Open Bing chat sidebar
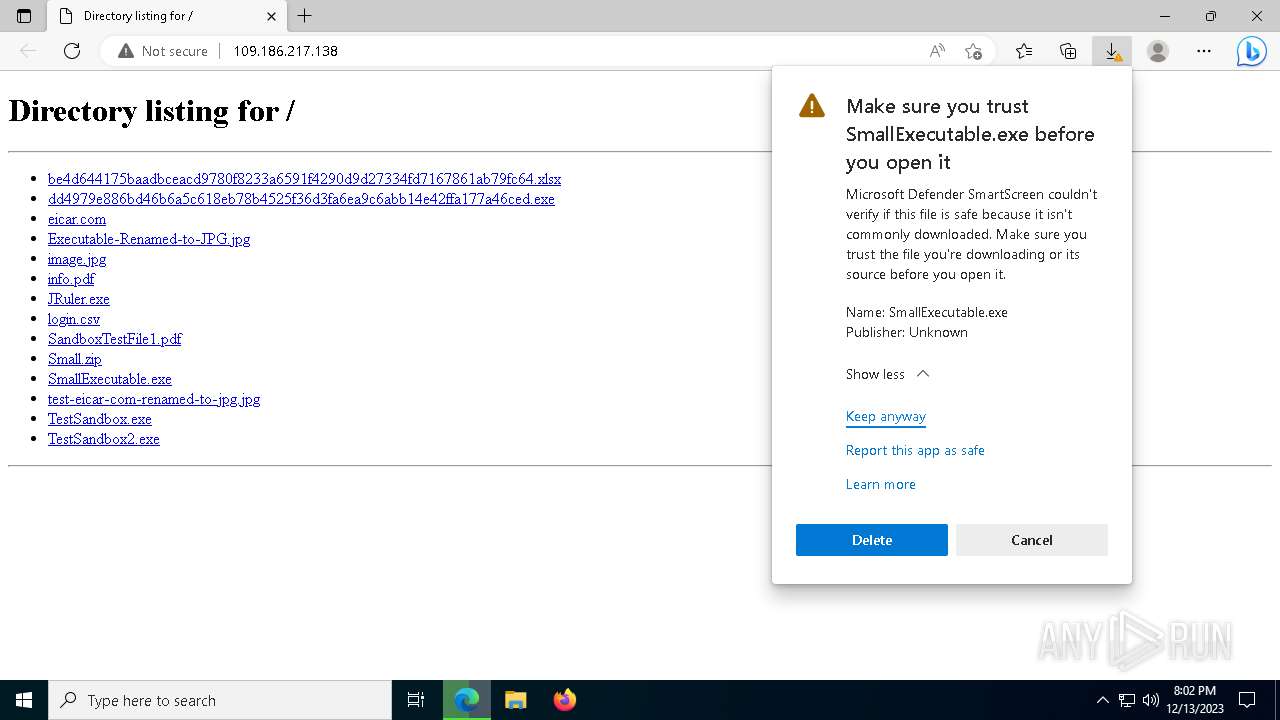Screen dimensions: 1280x720 point(1251,51)
